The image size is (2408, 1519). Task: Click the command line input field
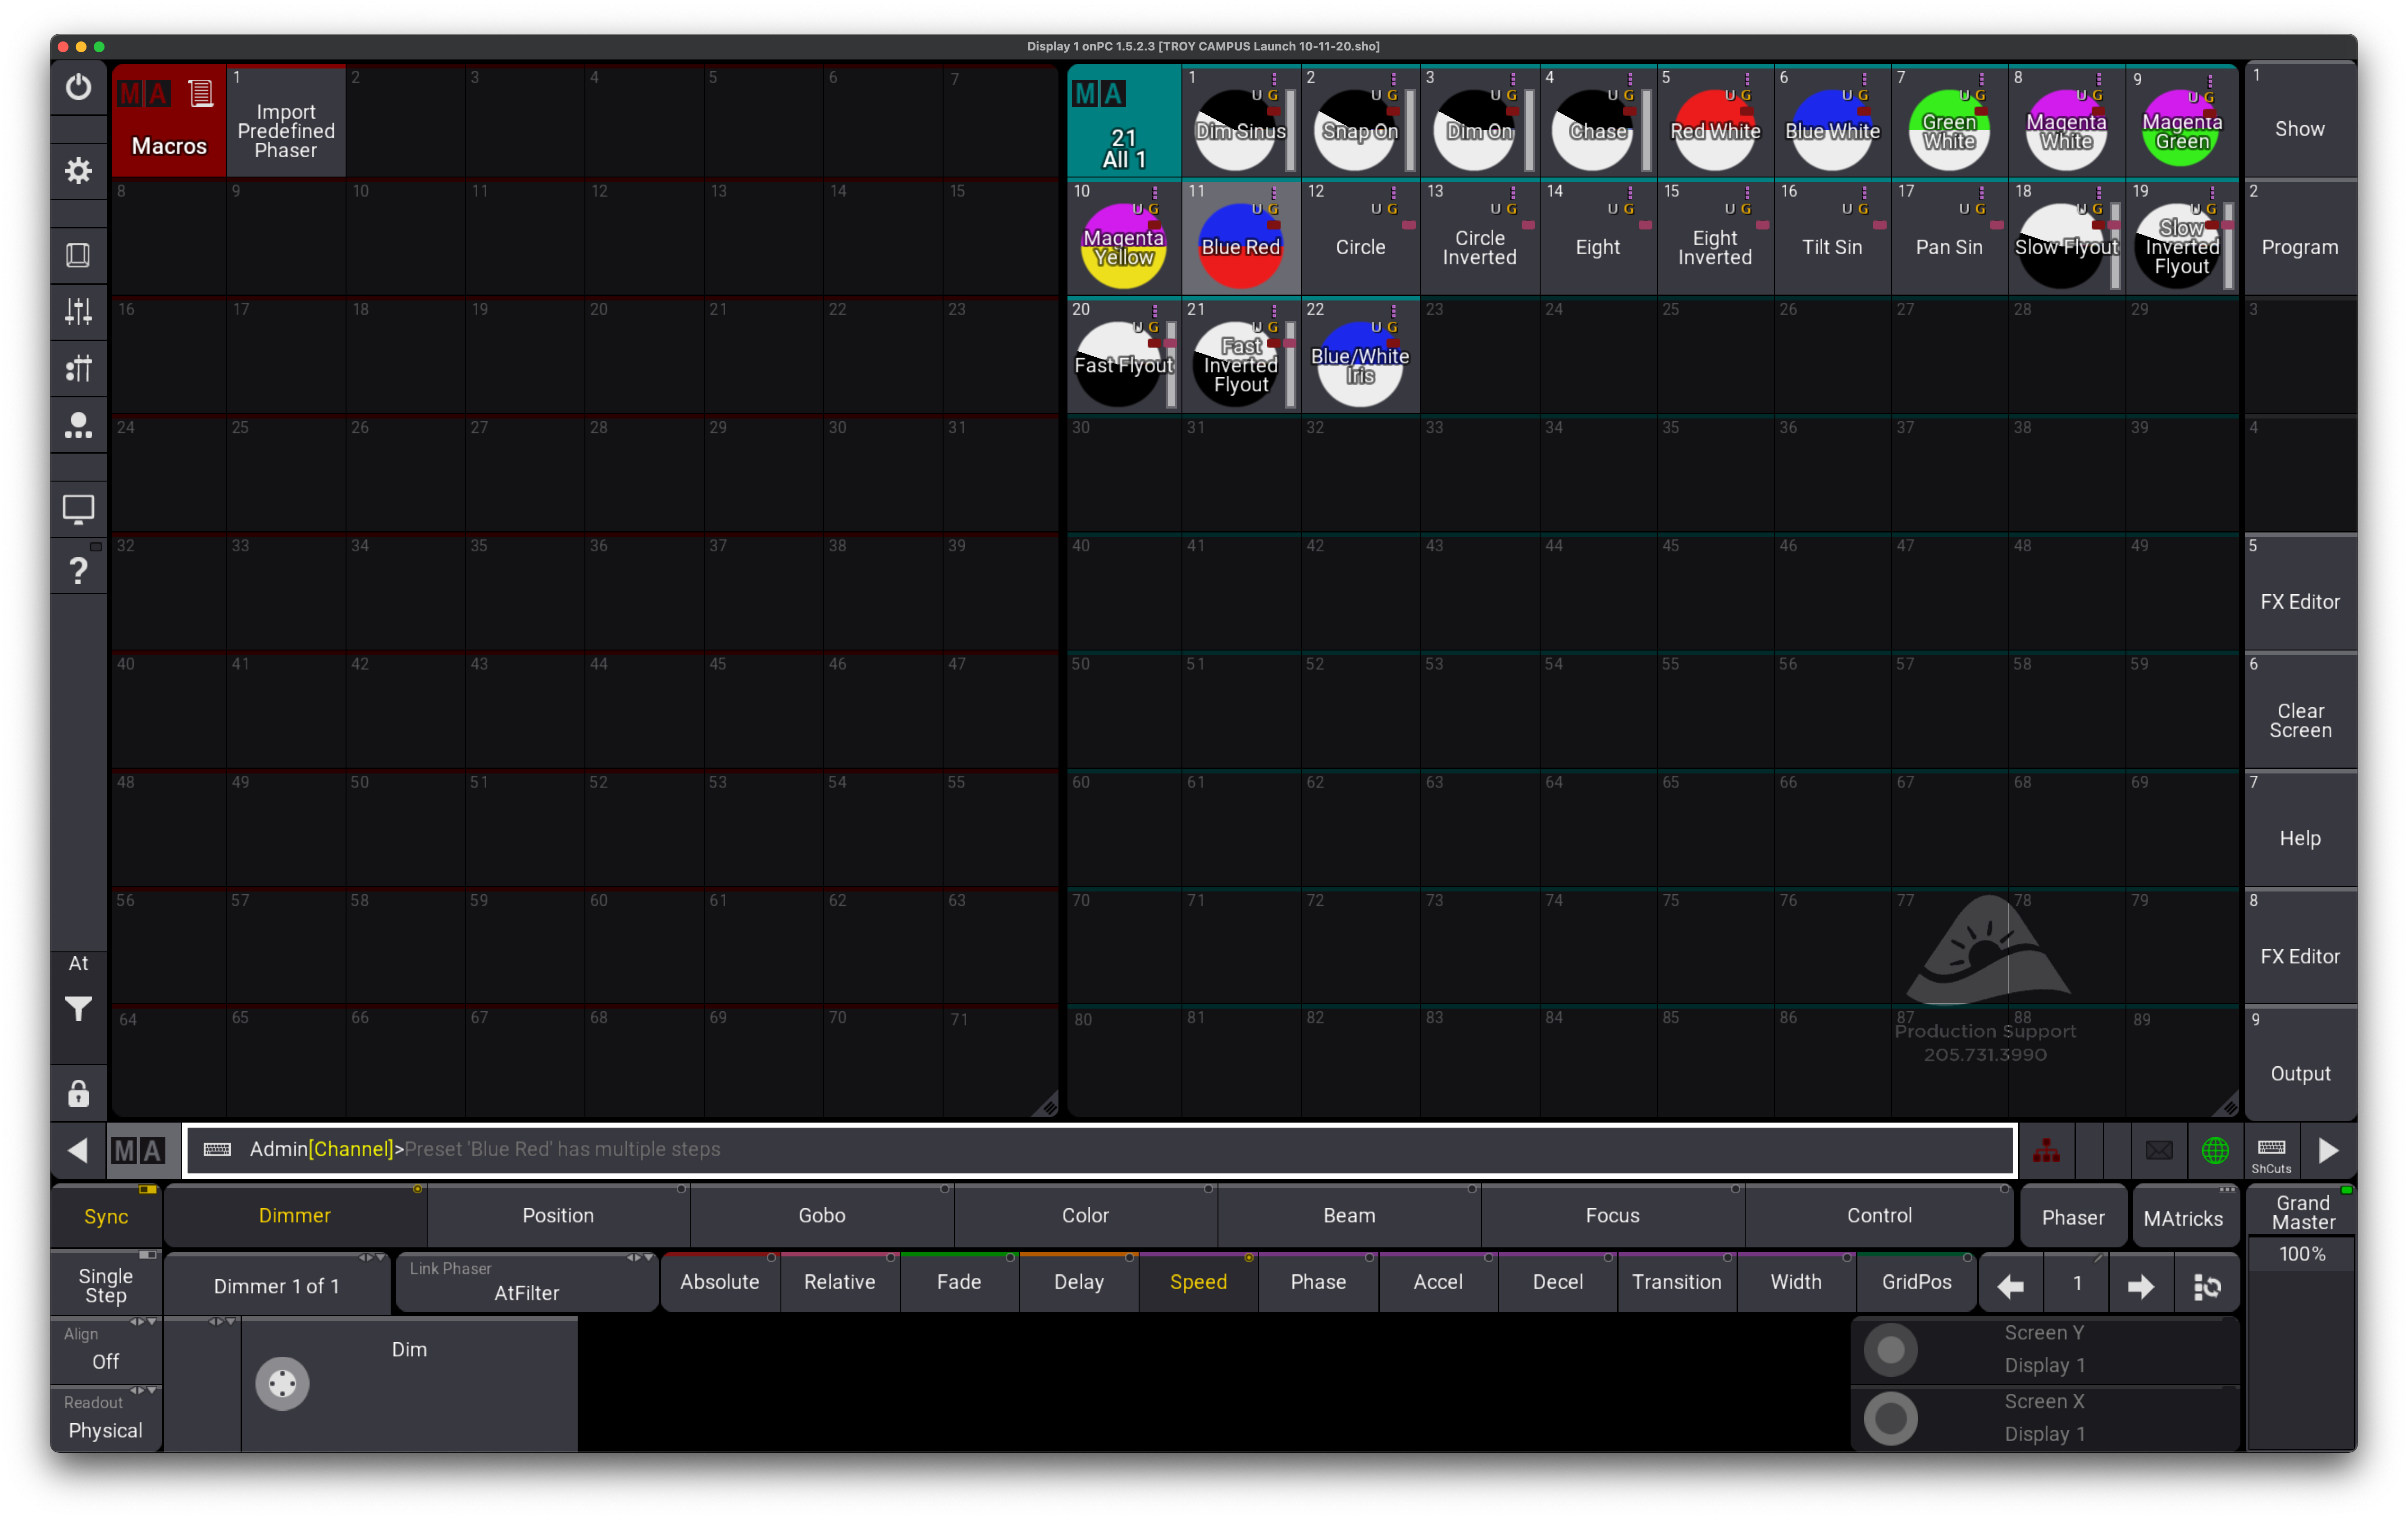point(1100,1150)
